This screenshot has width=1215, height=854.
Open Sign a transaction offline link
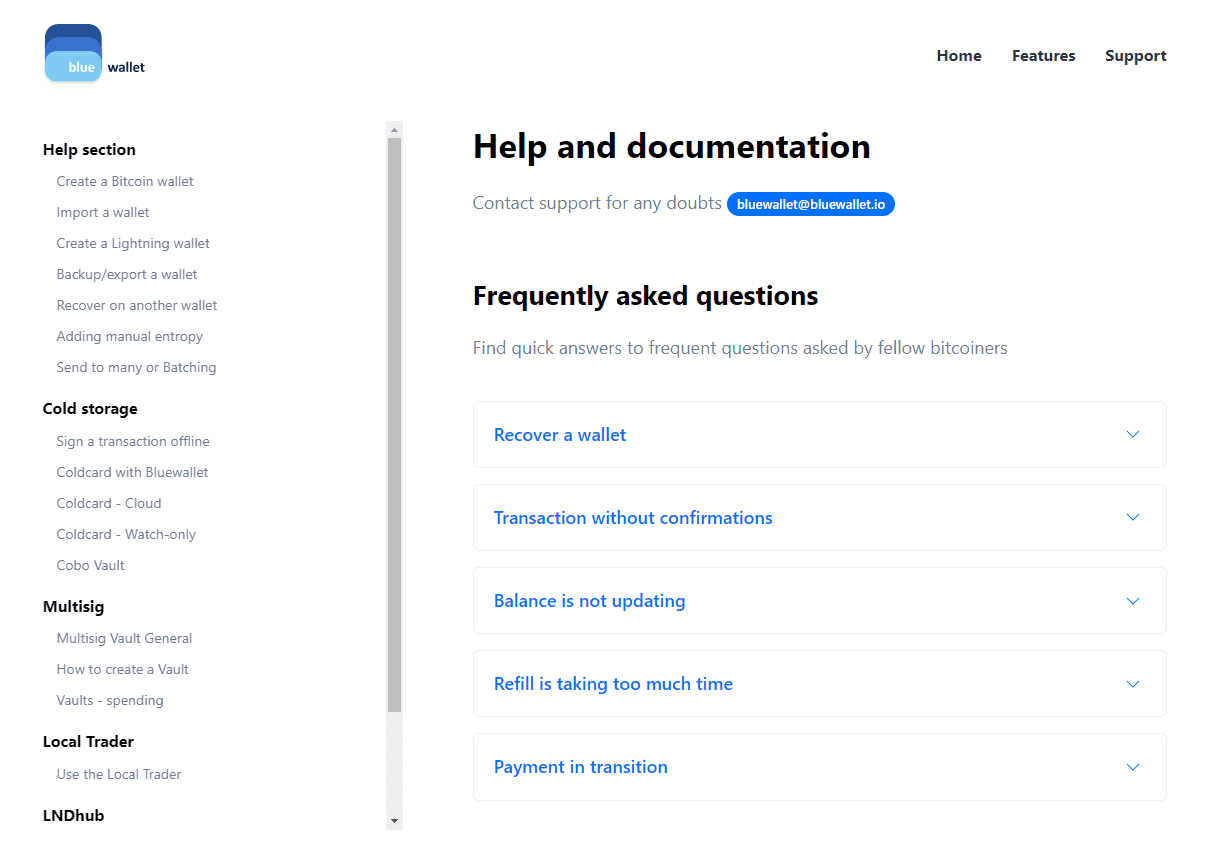click(x=133, y=441)
